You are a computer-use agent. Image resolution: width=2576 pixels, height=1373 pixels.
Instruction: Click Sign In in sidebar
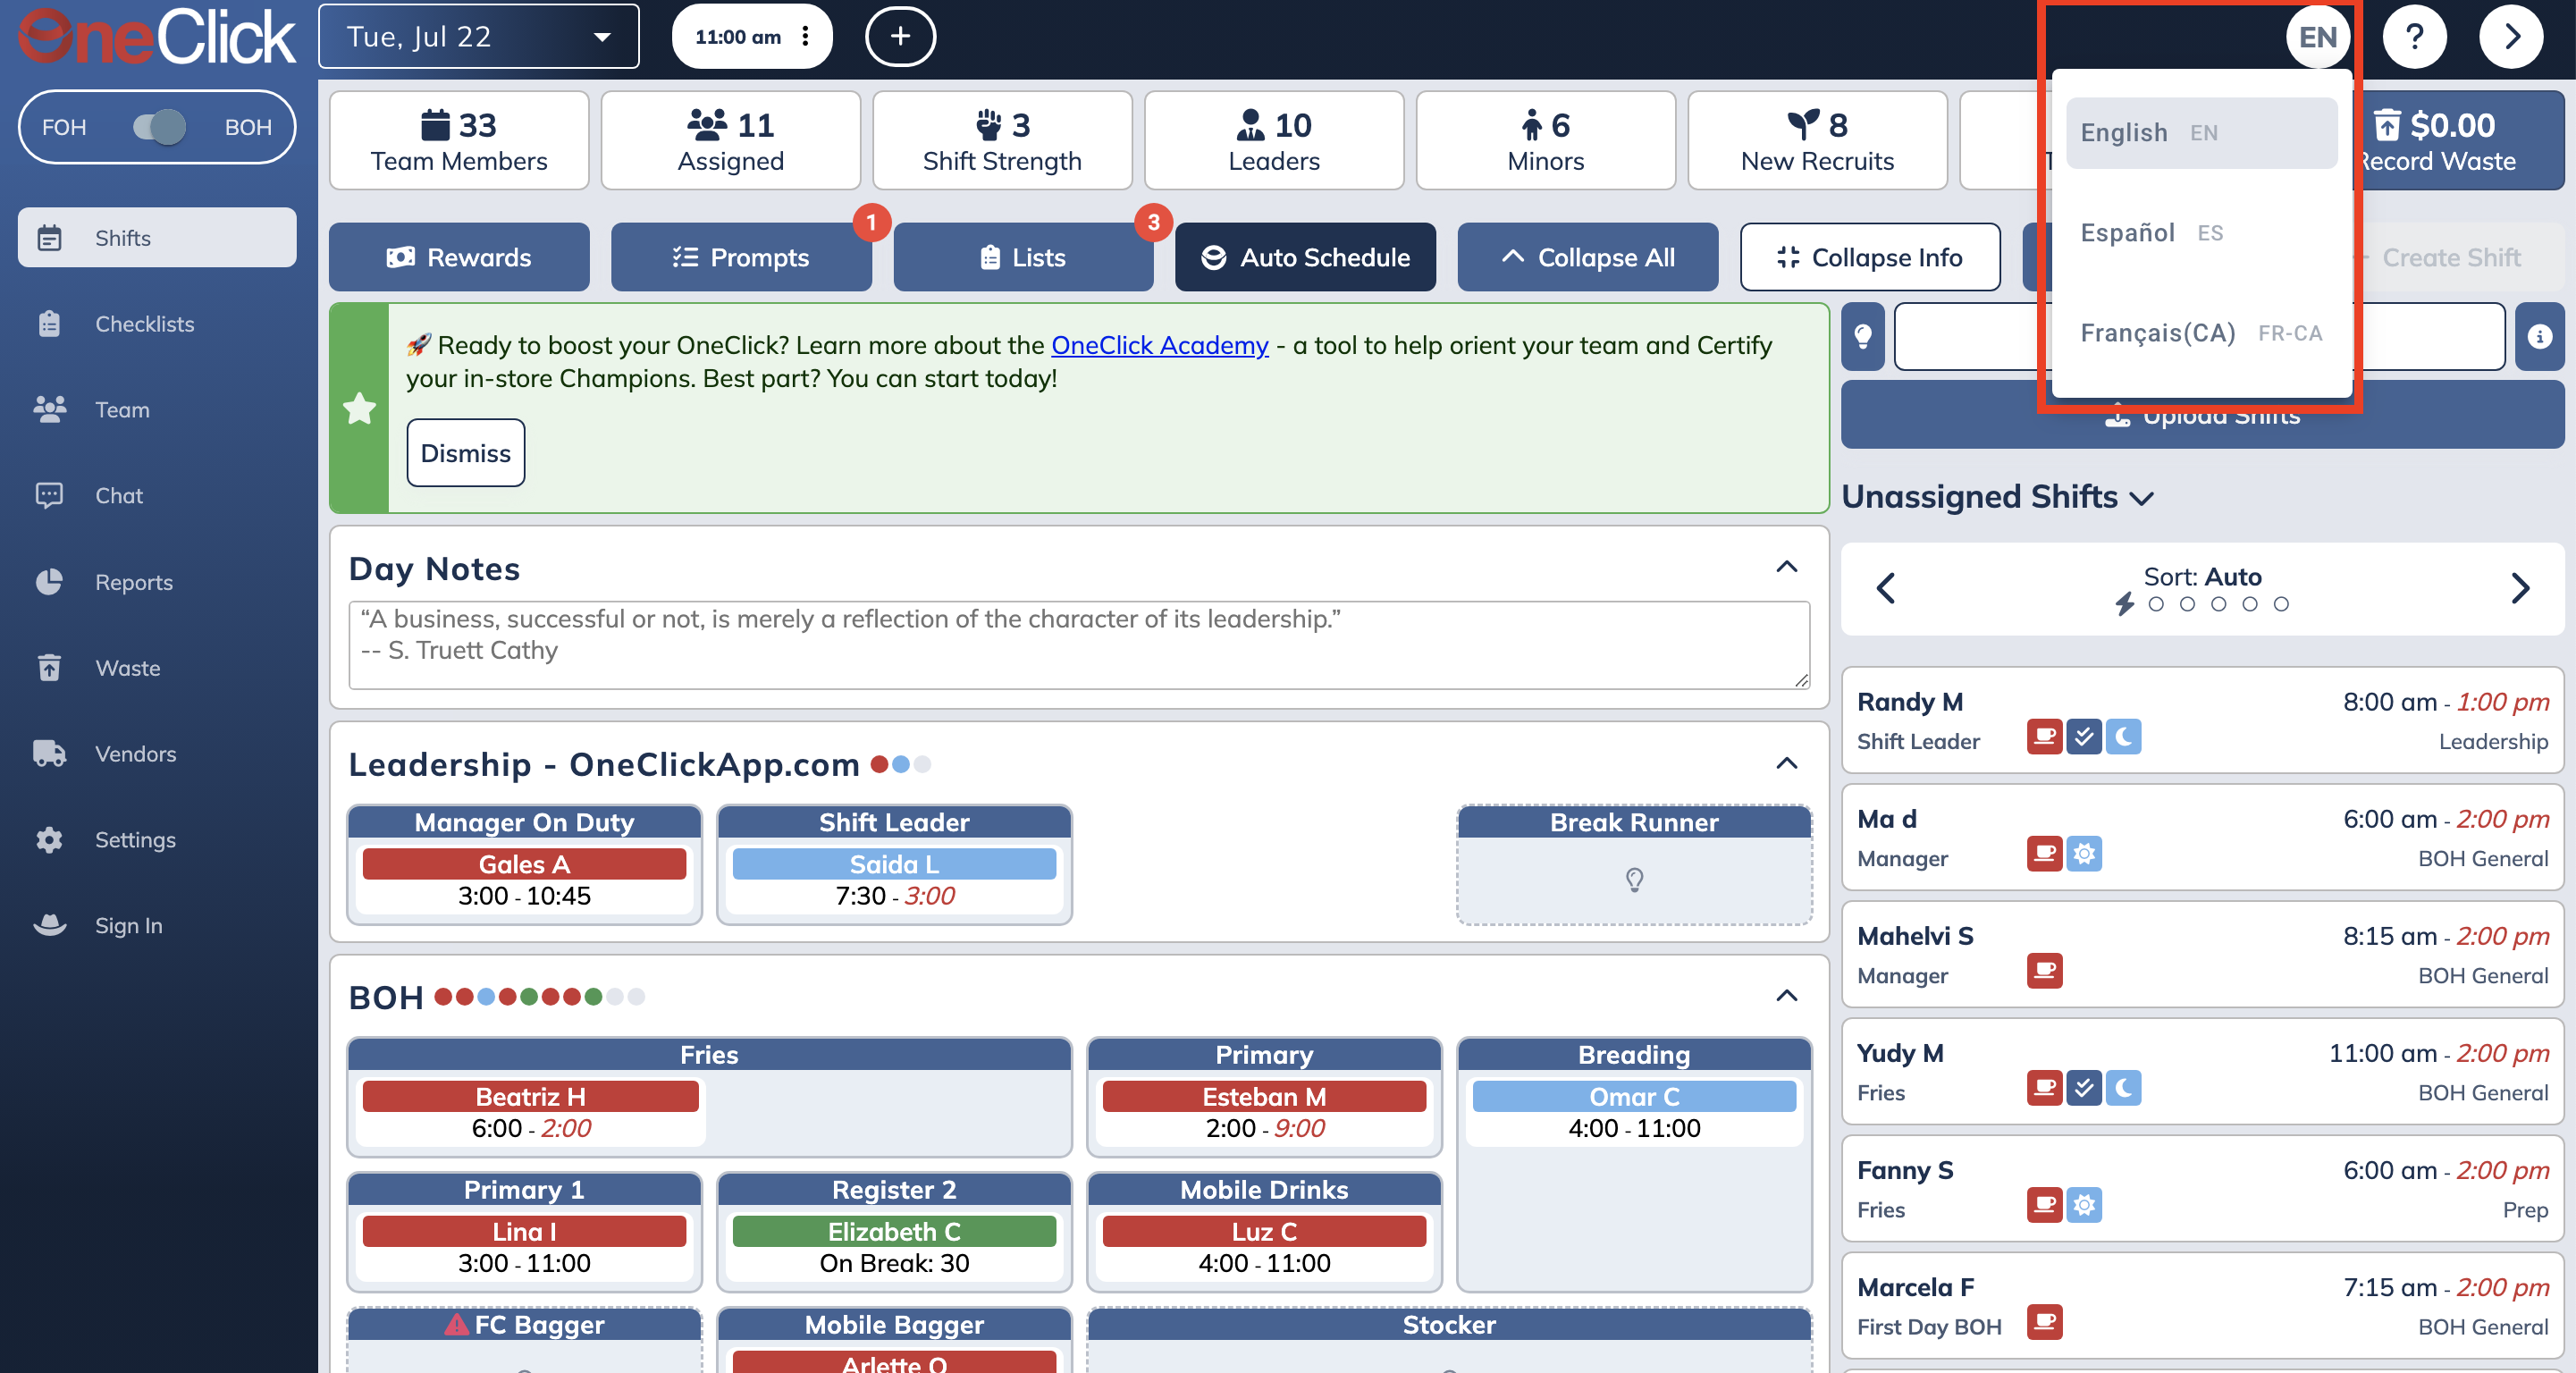tap(157, 926)
